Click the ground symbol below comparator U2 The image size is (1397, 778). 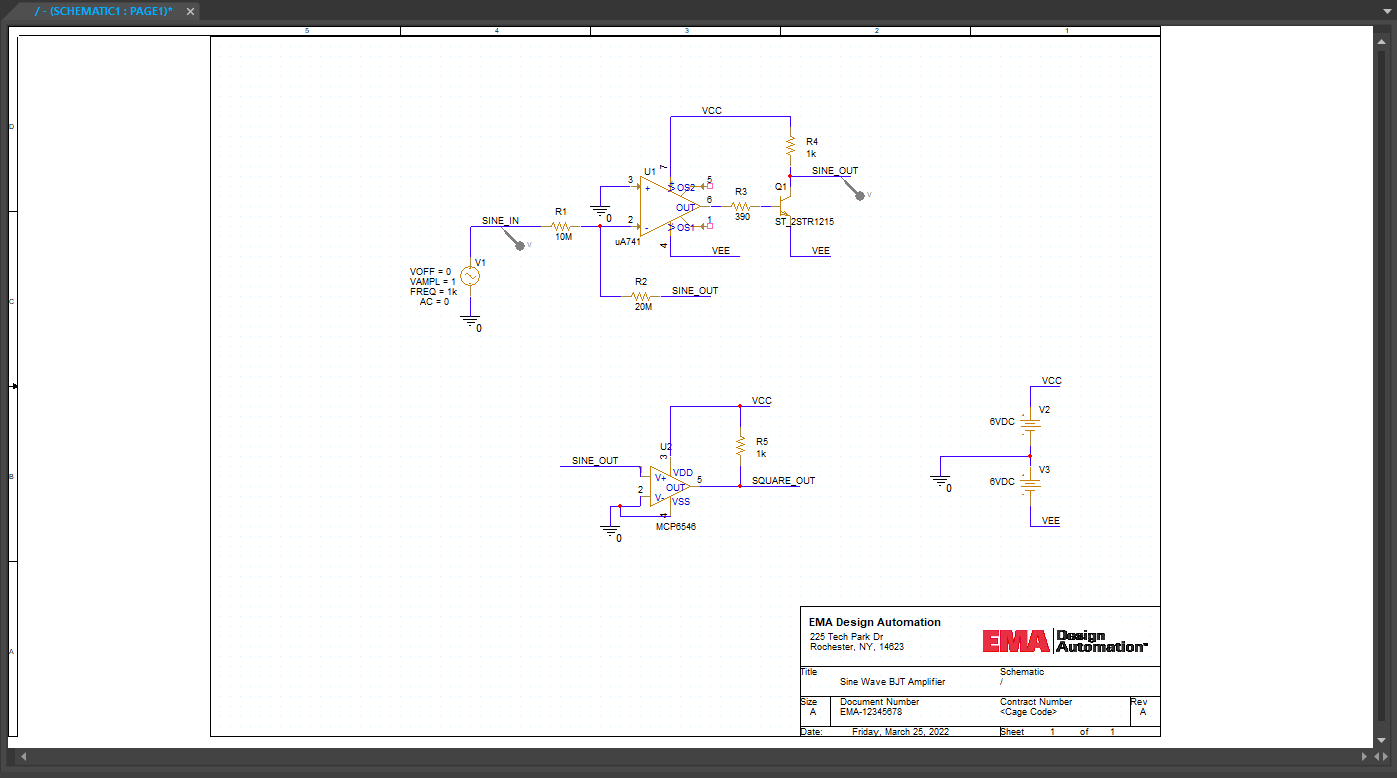click(x=610, y=531)
